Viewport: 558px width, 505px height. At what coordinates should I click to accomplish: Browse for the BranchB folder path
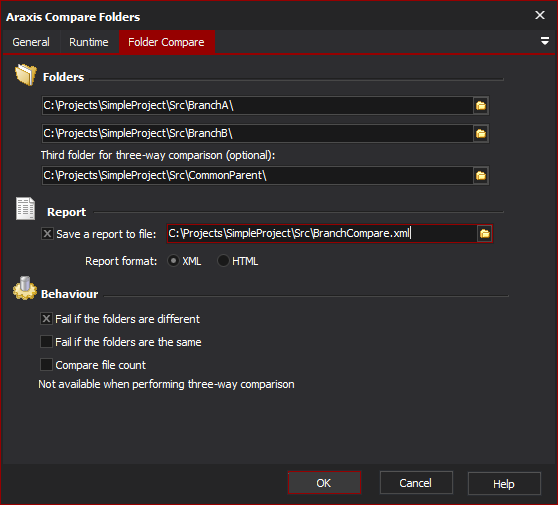481,133
